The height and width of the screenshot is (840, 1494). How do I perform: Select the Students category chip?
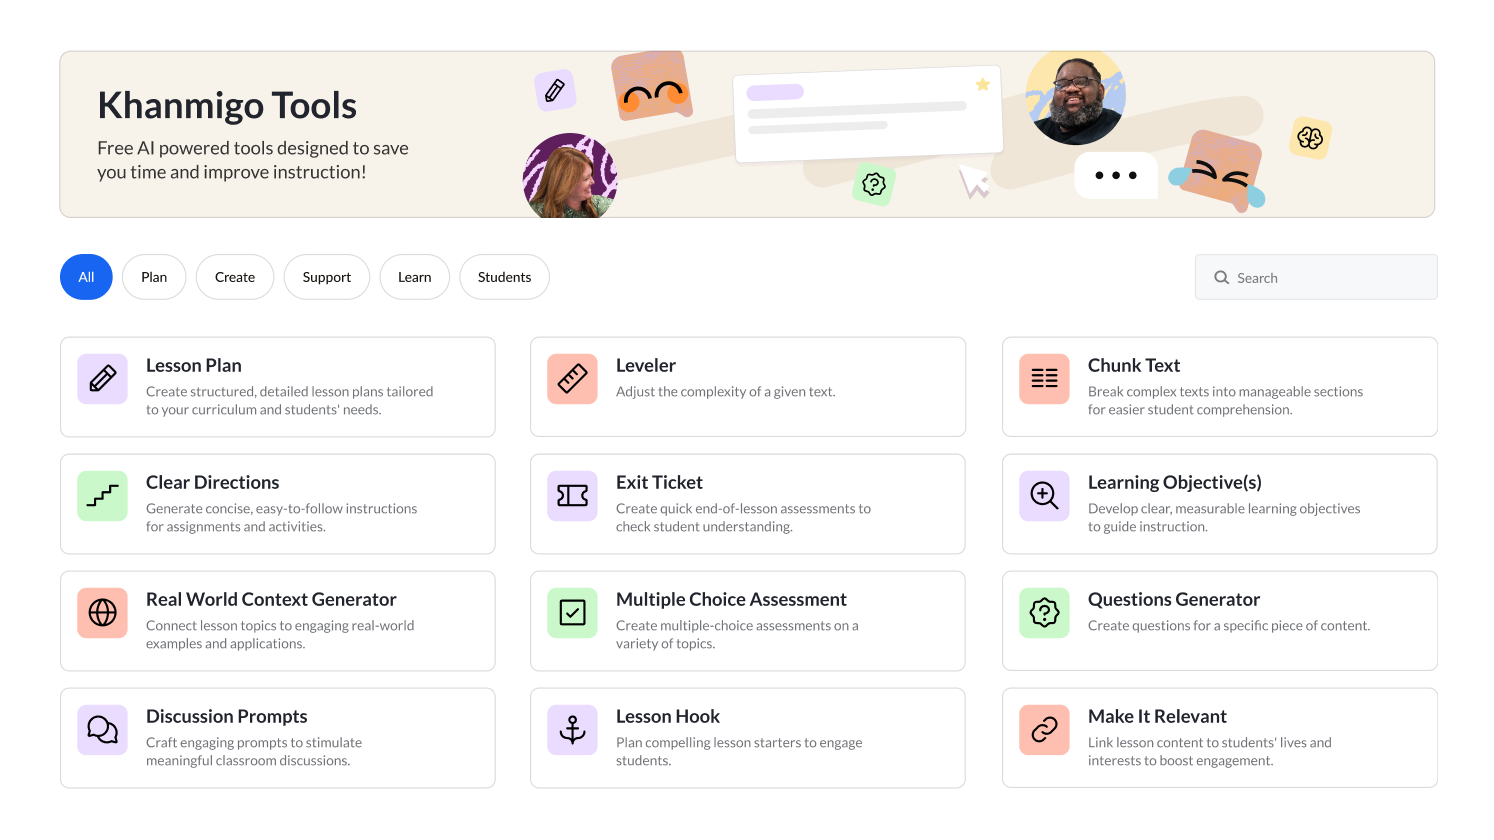click(504, 277)
